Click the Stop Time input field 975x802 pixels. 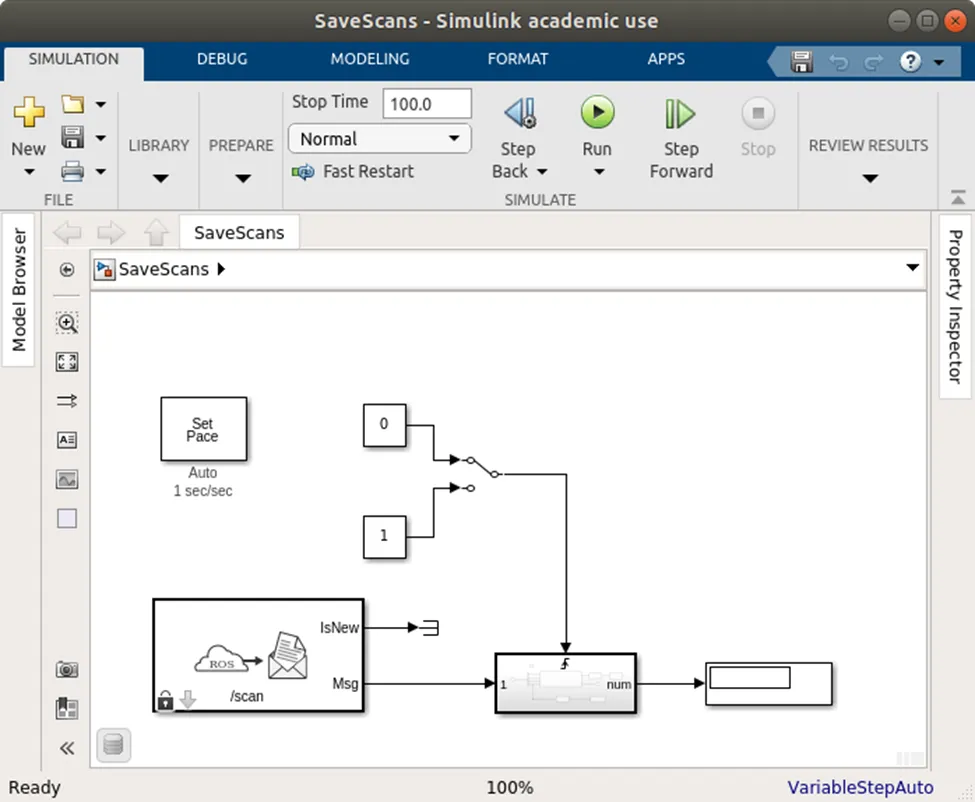click(x=427, y=103)
